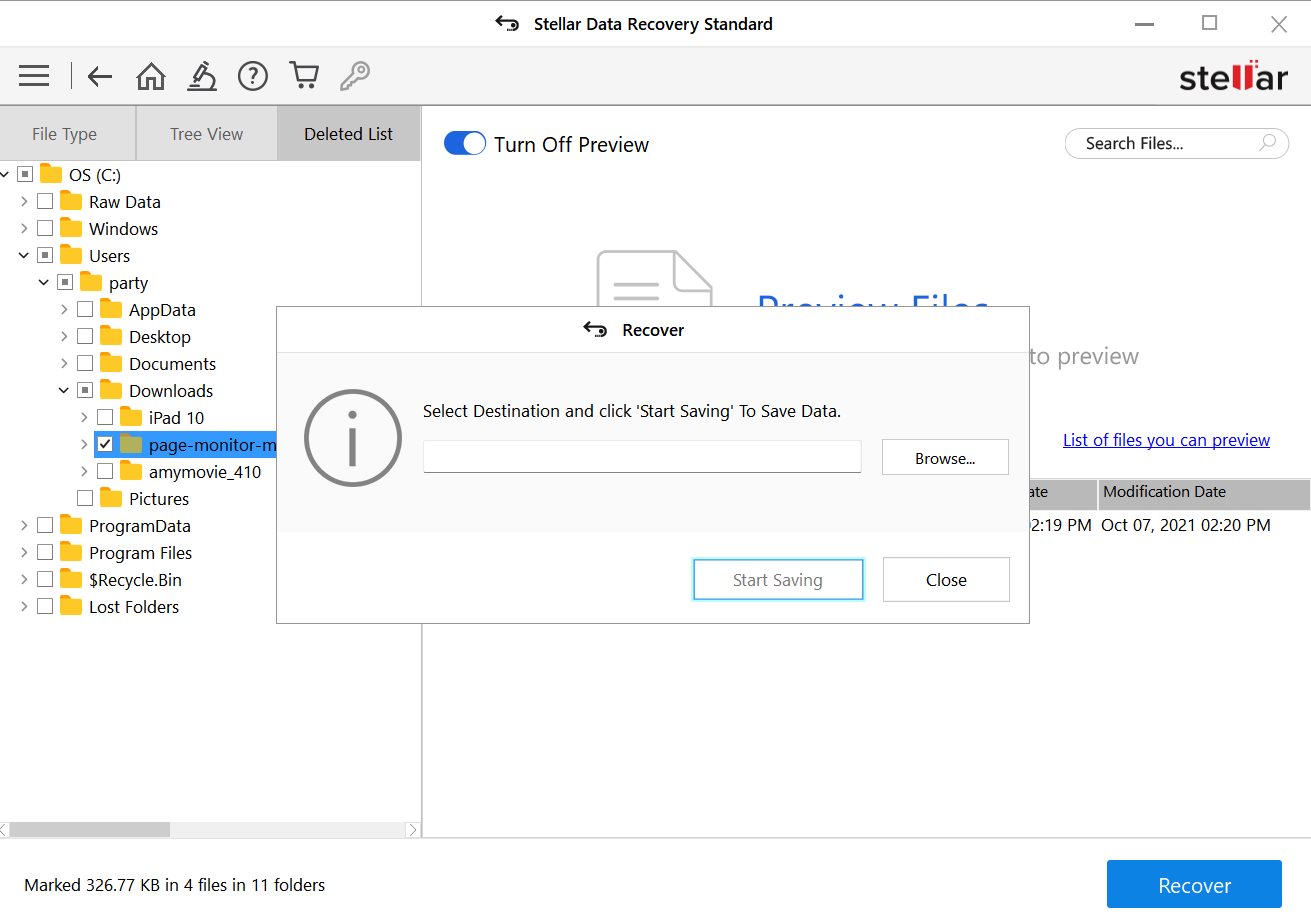1311x918 pixels.
Task: Click the Lost Folders folder icon
Action: click(x=71, y=606)
